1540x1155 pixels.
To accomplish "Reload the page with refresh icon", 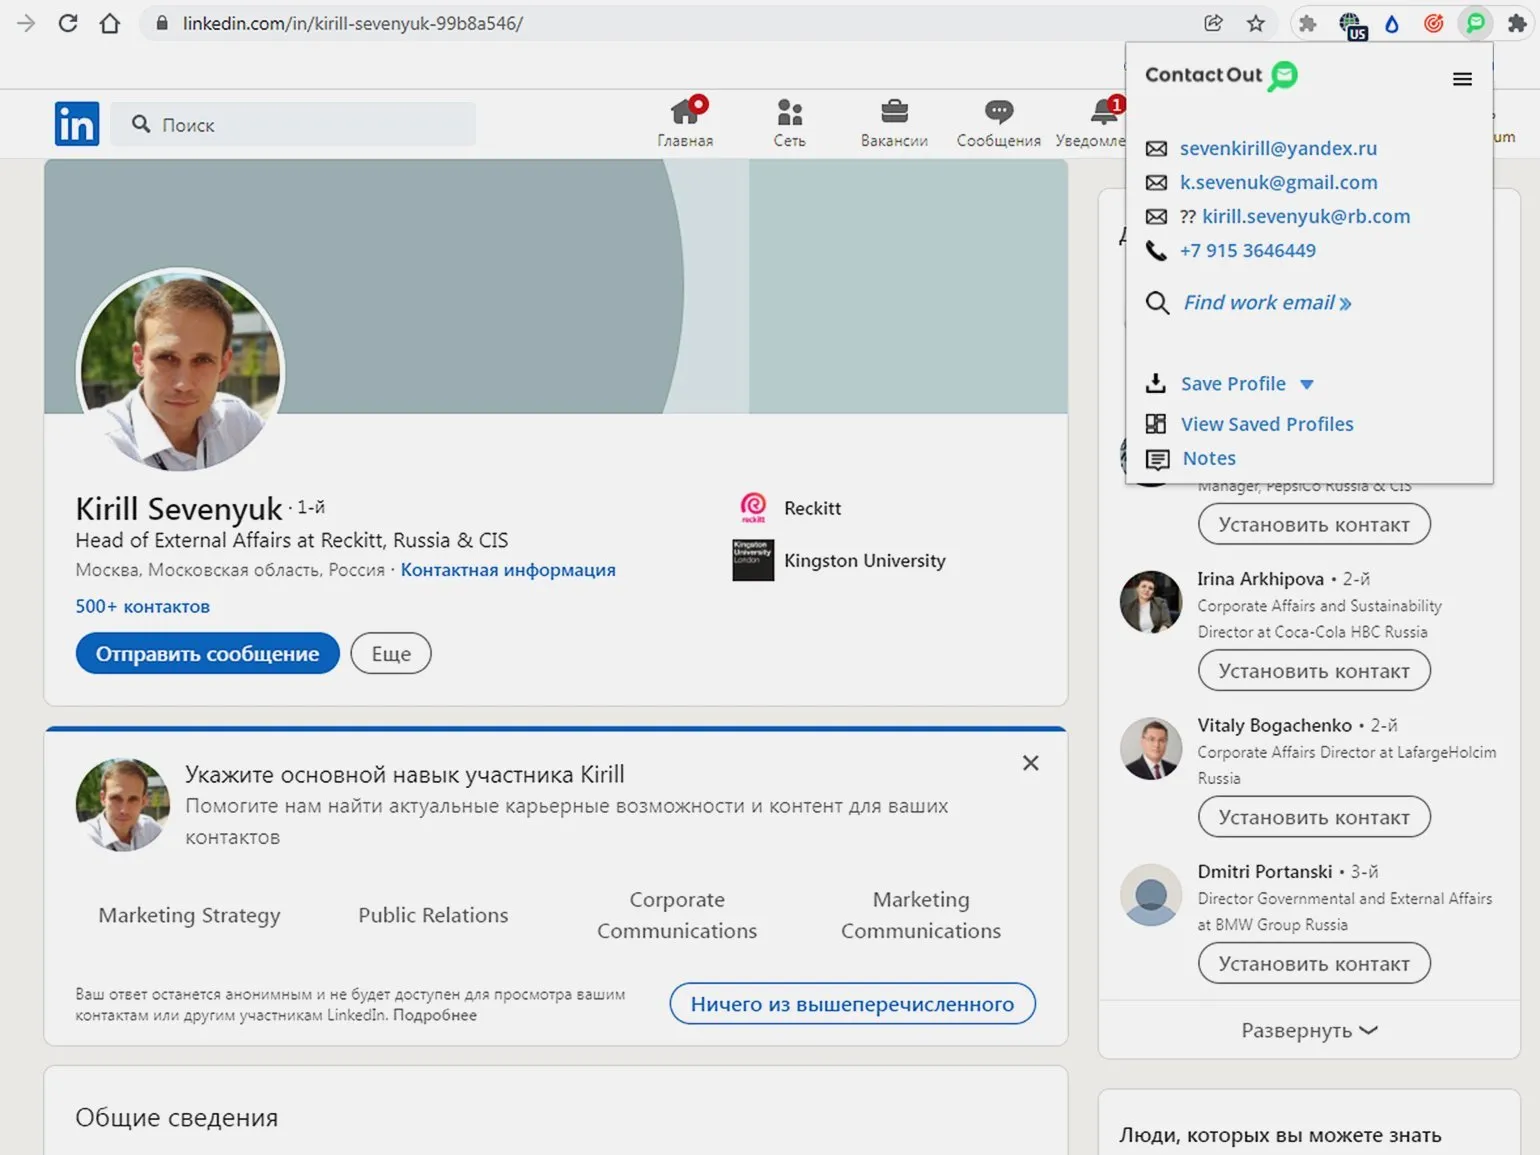I will 68,23.
